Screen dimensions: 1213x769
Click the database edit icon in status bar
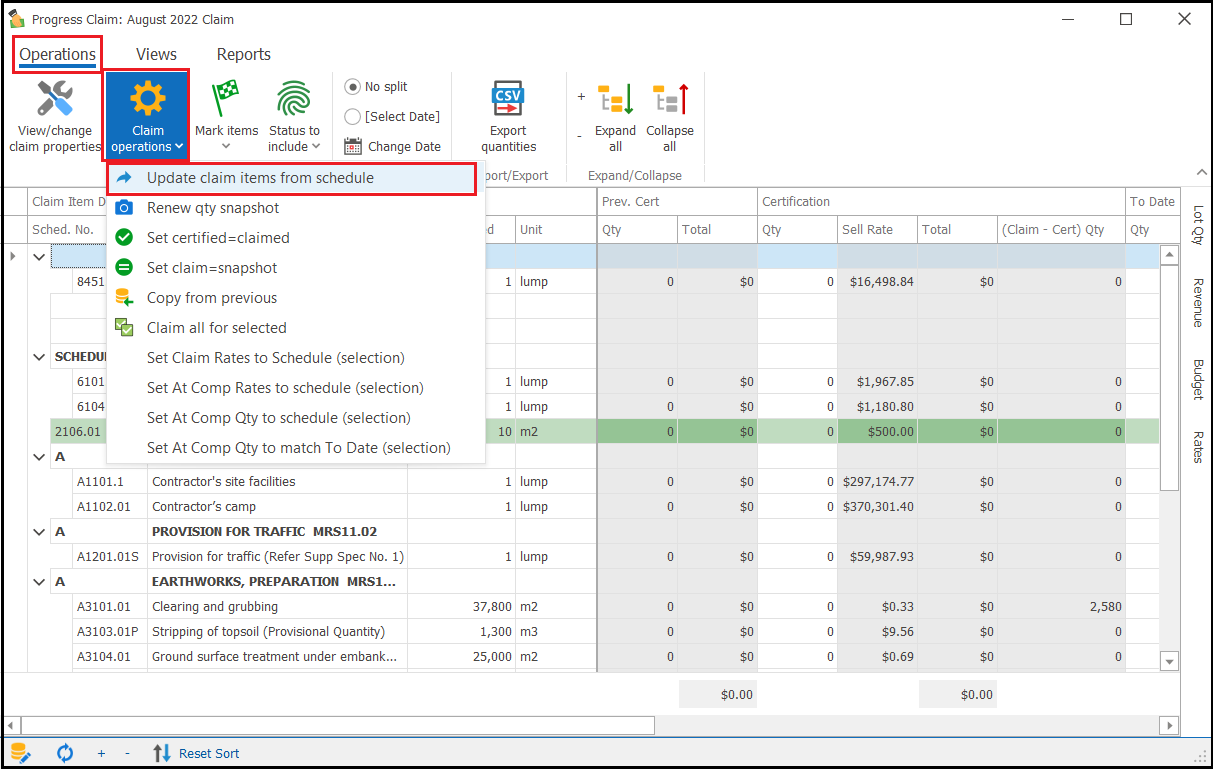point(21,753)
